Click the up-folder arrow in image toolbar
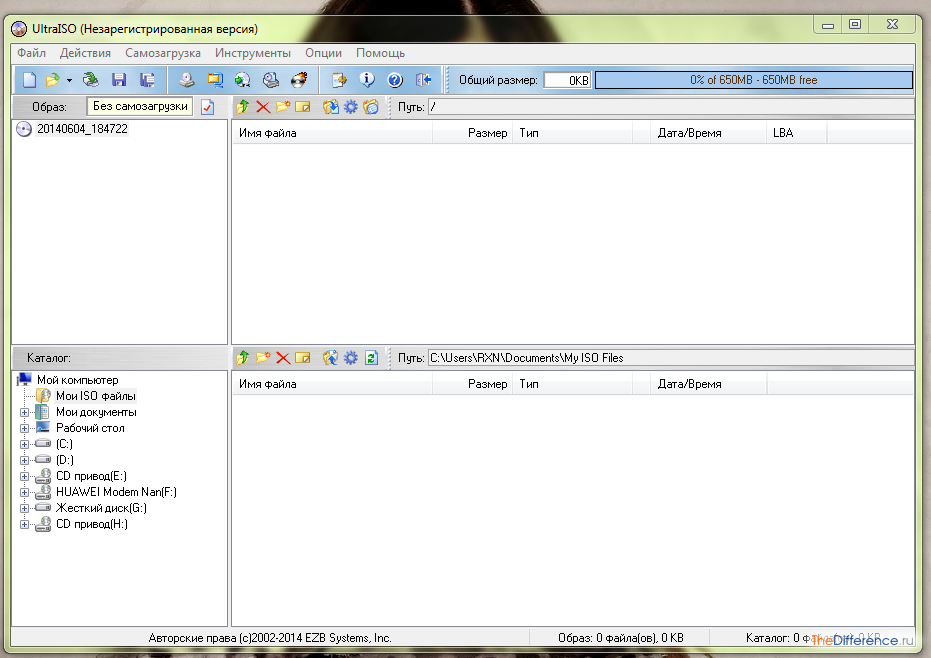This screenshot has height=658, width=931. [242, 107]
